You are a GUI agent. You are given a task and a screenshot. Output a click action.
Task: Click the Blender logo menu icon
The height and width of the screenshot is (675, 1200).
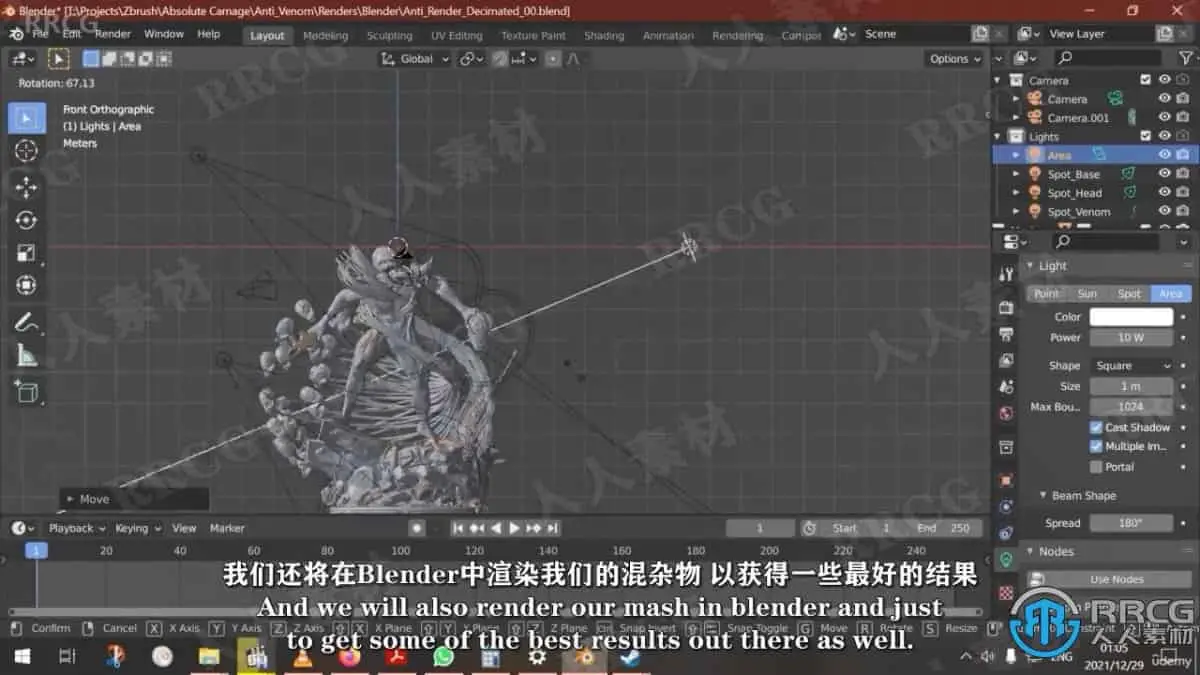coord(16,34)
